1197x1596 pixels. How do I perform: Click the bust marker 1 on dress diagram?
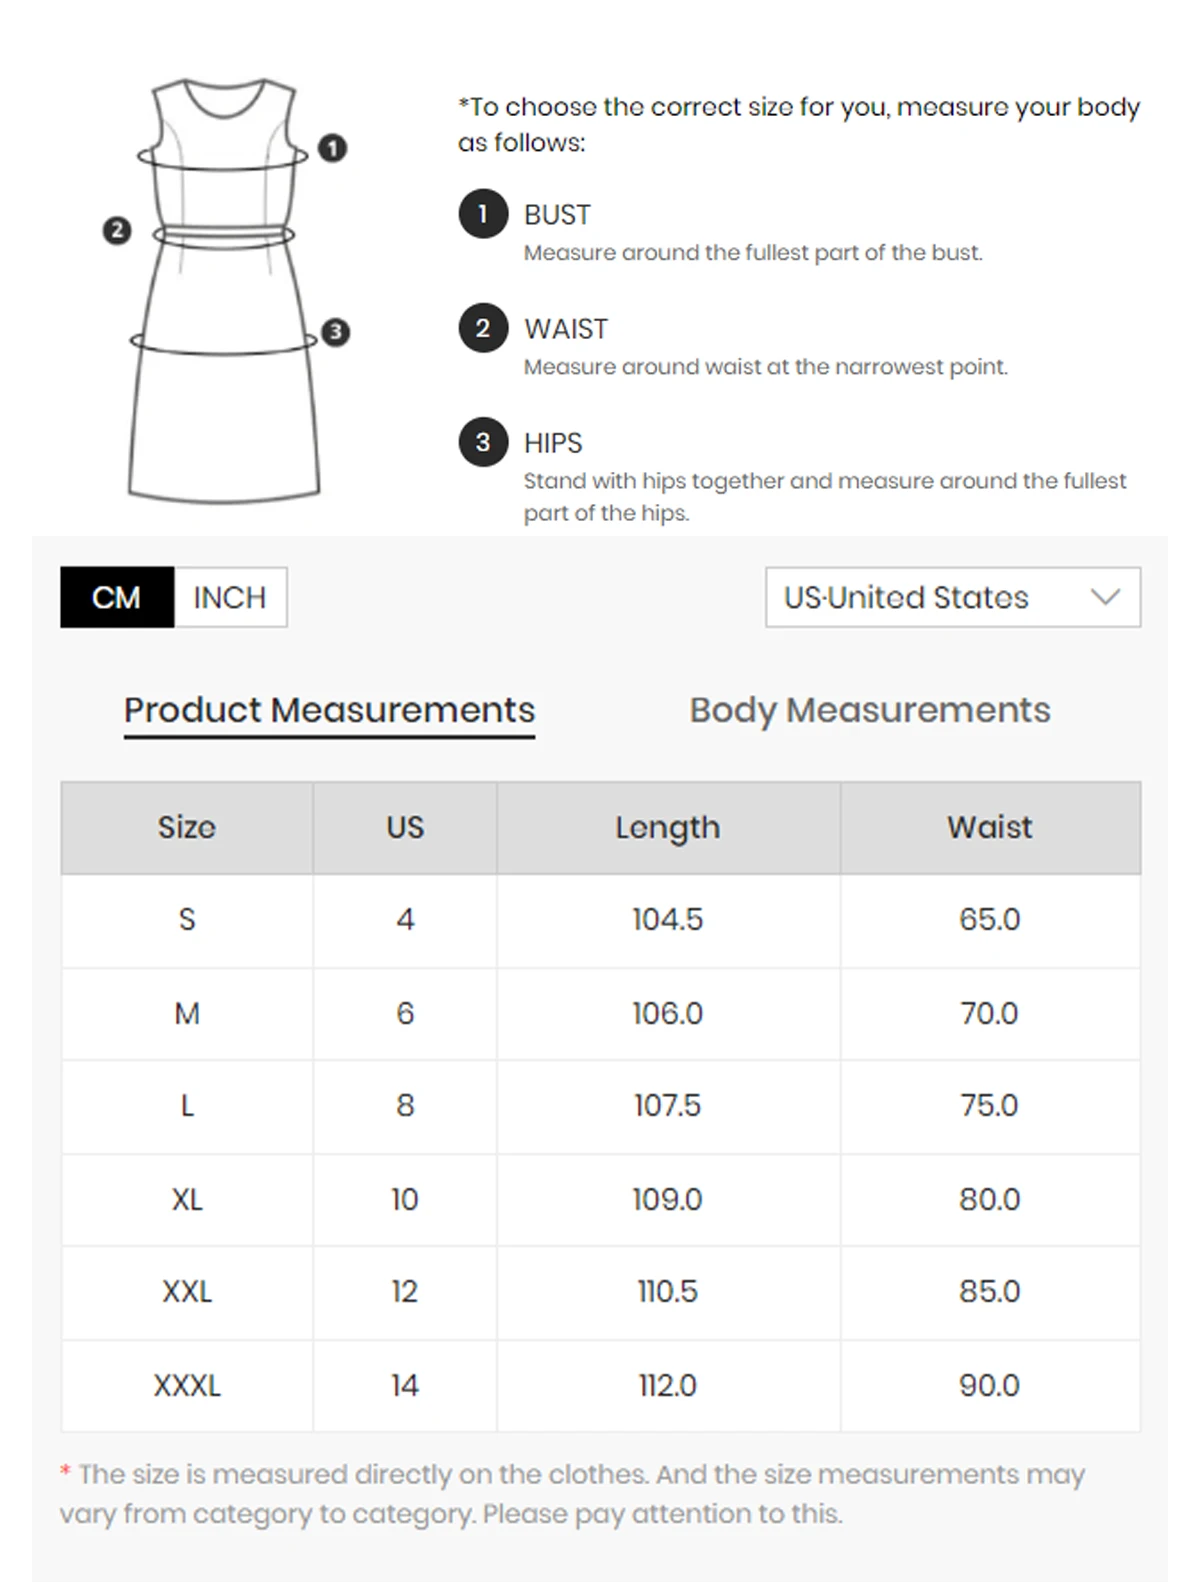click(332, 148)
